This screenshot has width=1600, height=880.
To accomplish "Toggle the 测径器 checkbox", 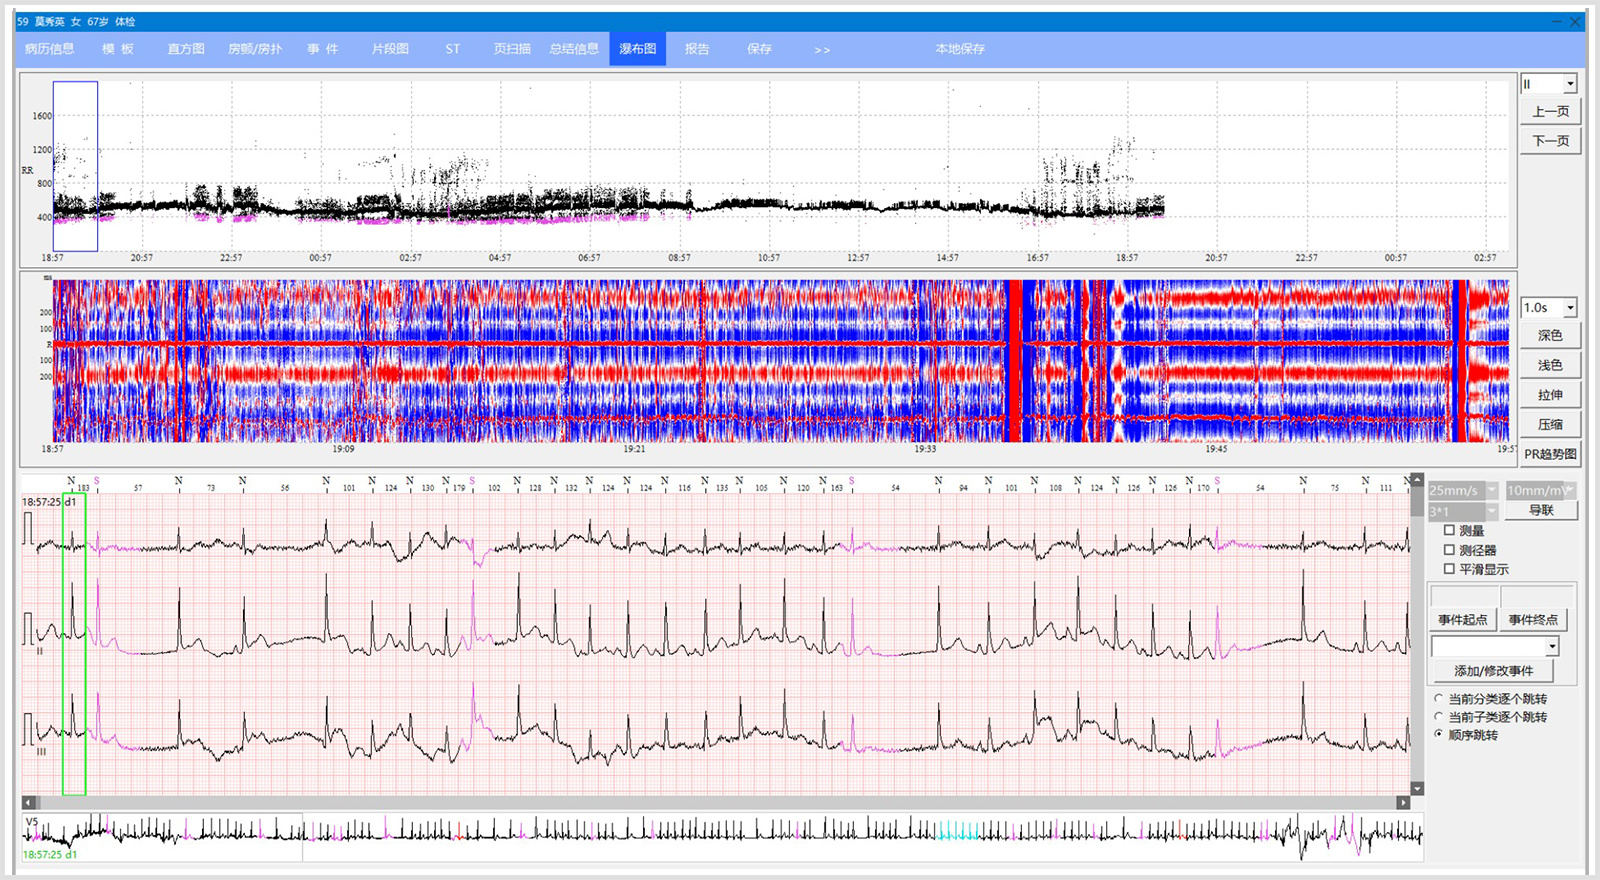I will pos(1449,550).
